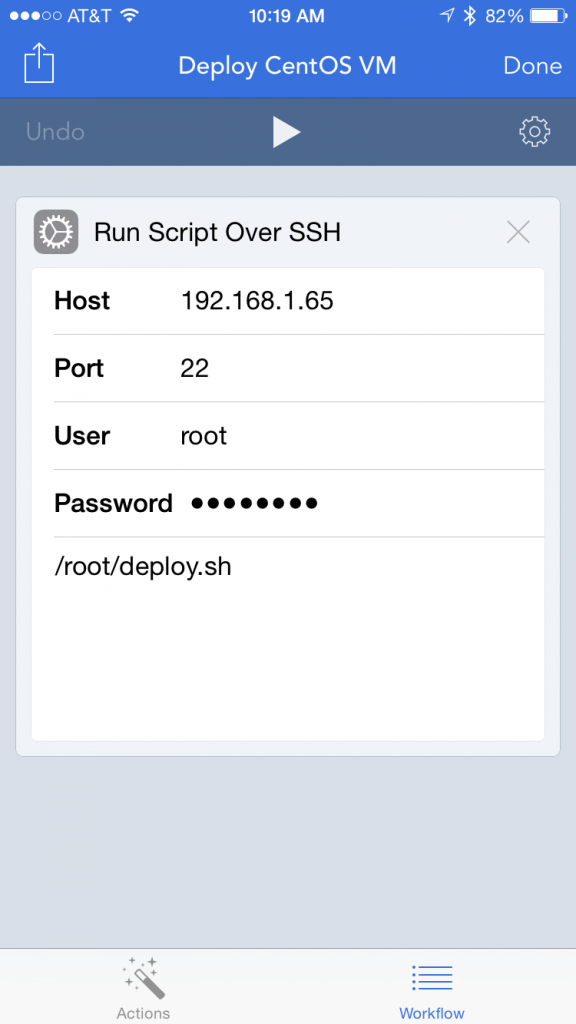Tap the share icon in header

click(39, 63)
